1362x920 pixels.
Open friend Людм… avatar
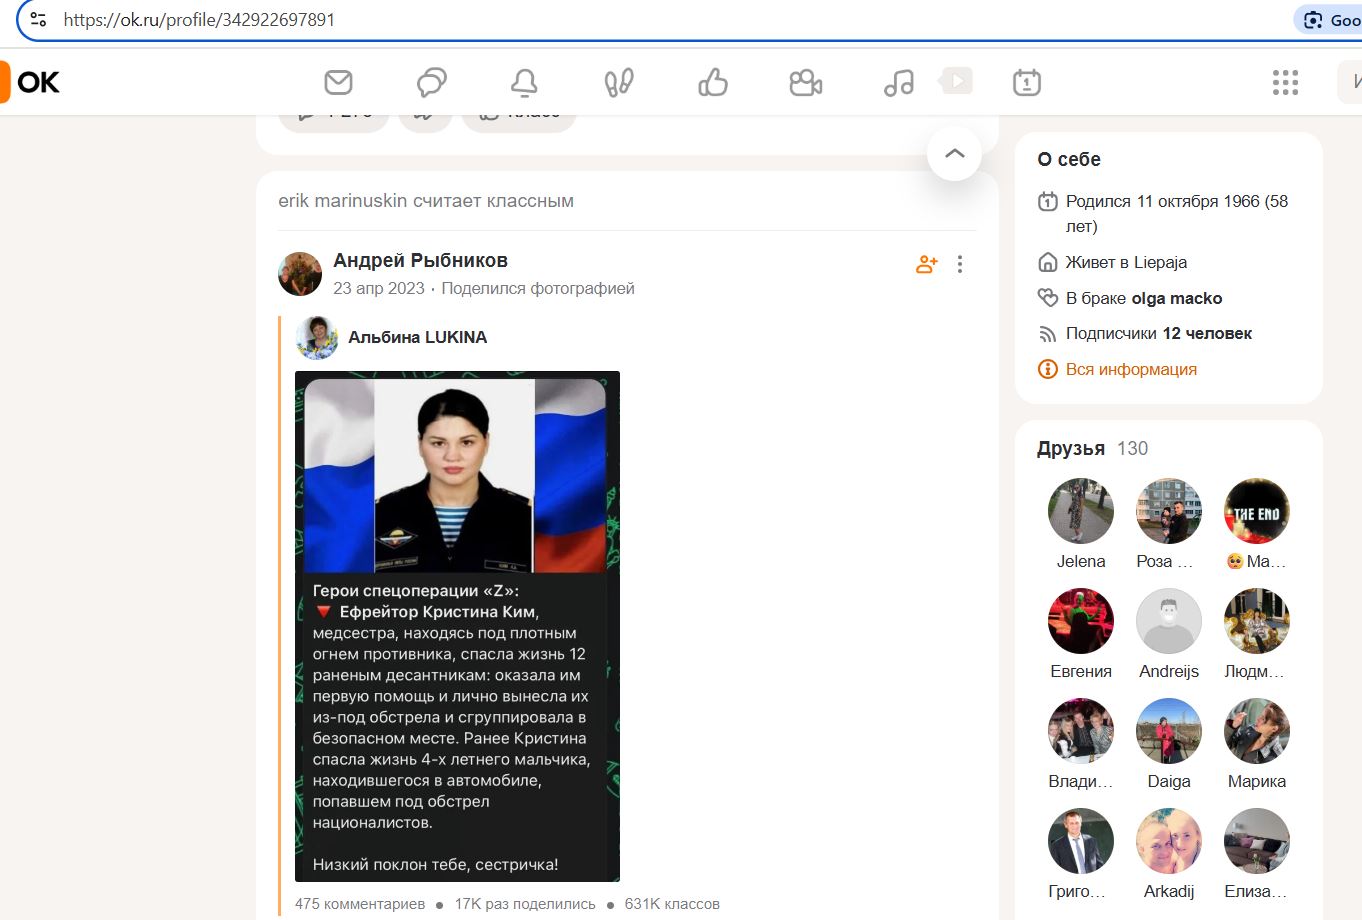click(x=1257, y=621)
